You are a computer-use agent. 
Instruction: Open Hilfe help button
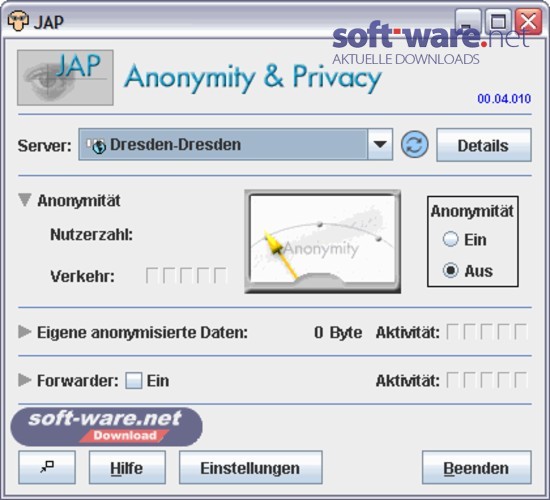tap(127, 467)
